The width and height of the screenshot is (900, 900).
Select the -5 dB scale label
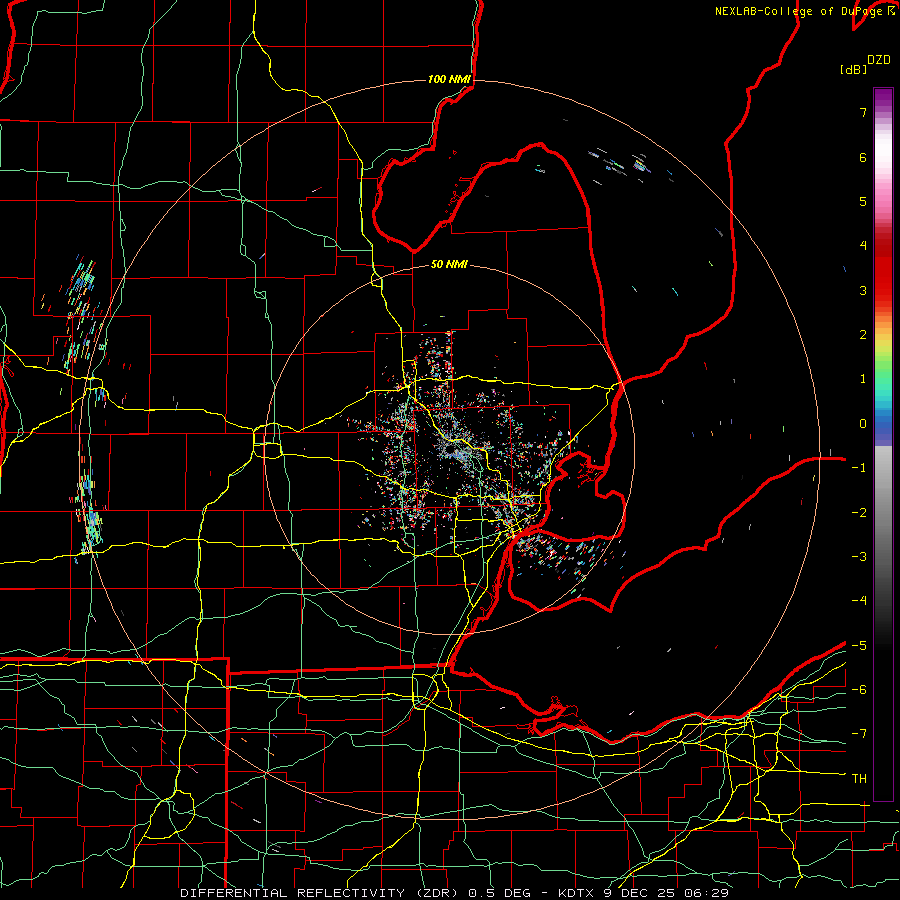pyautogui.click(x=859, y=646)
